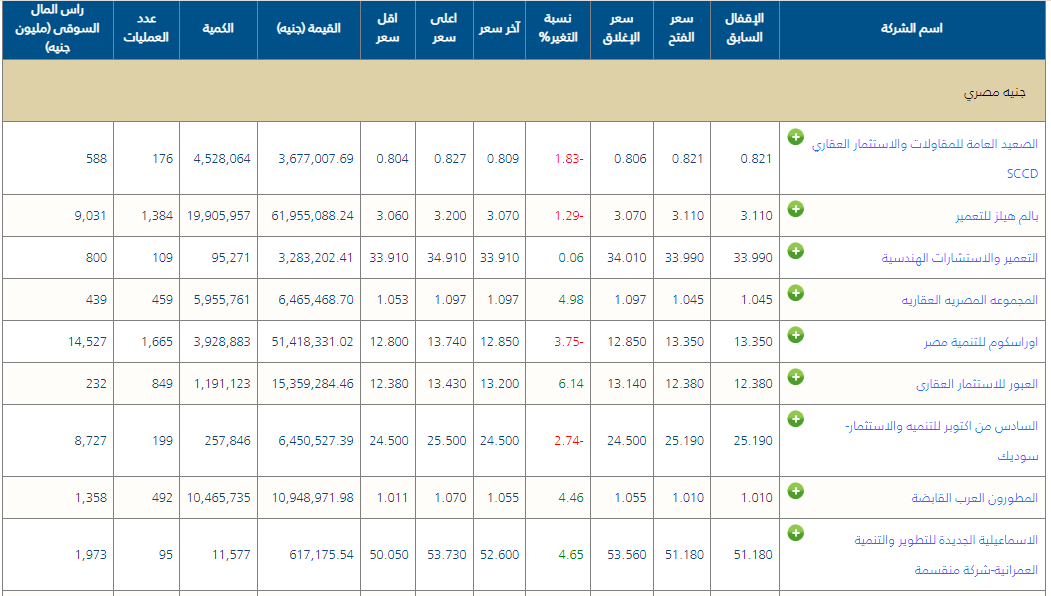Open company link بالم هيلز للتعمير
The width and height of the screenshot is (1051, 596).
point(996,216)
